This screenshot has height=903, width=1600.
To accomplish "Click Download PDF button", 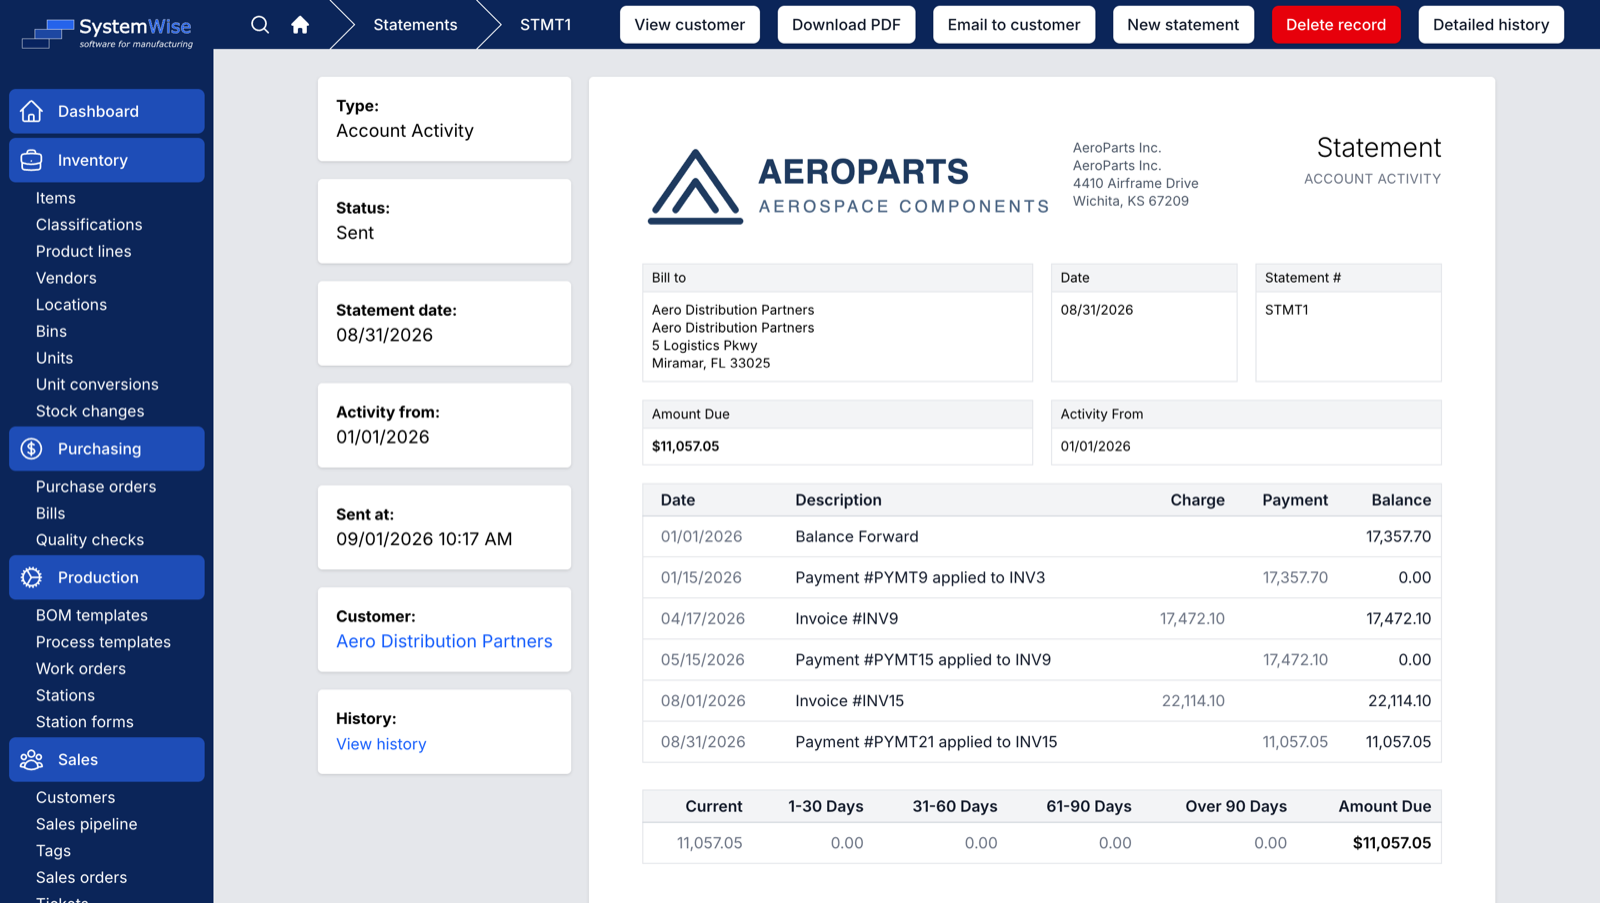I will pyautogui.click(x=846, y=24).
